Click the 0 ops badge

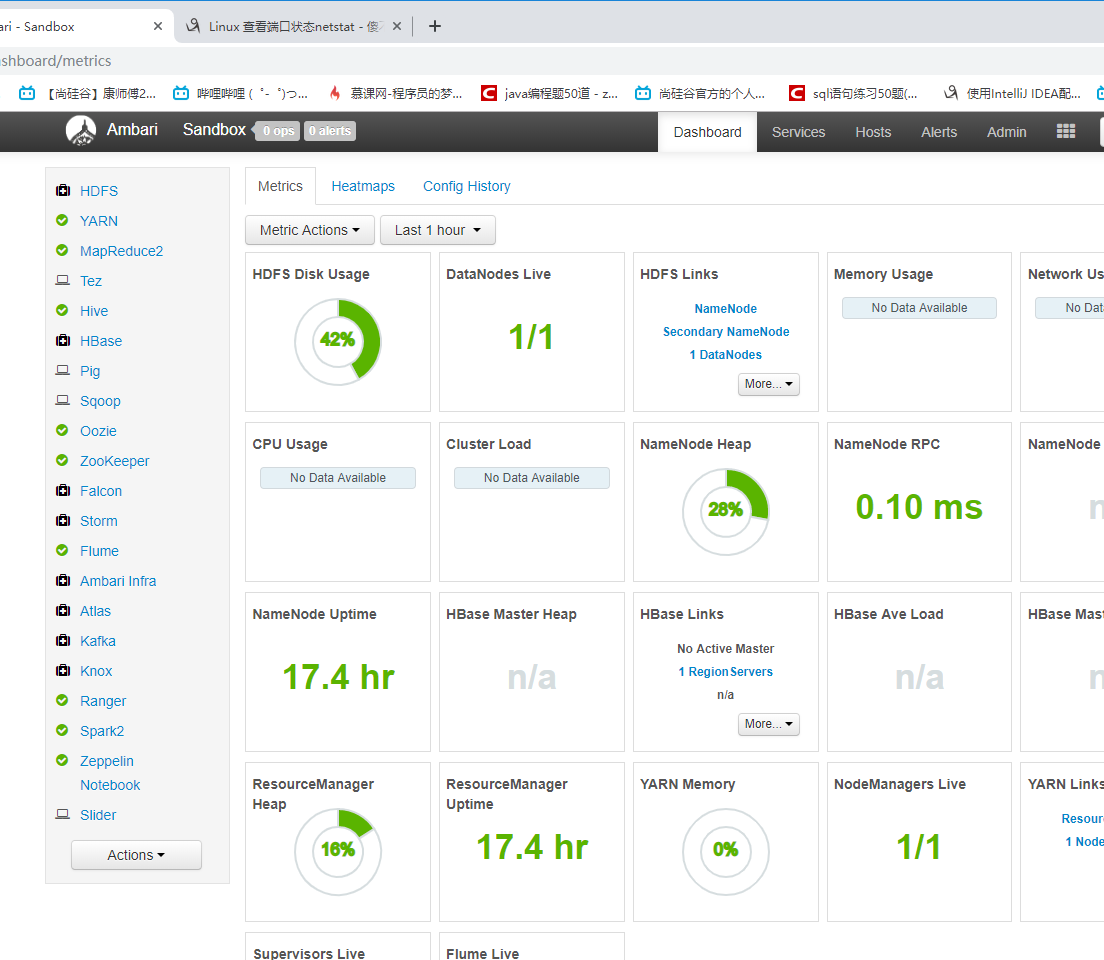coord(278,131)
